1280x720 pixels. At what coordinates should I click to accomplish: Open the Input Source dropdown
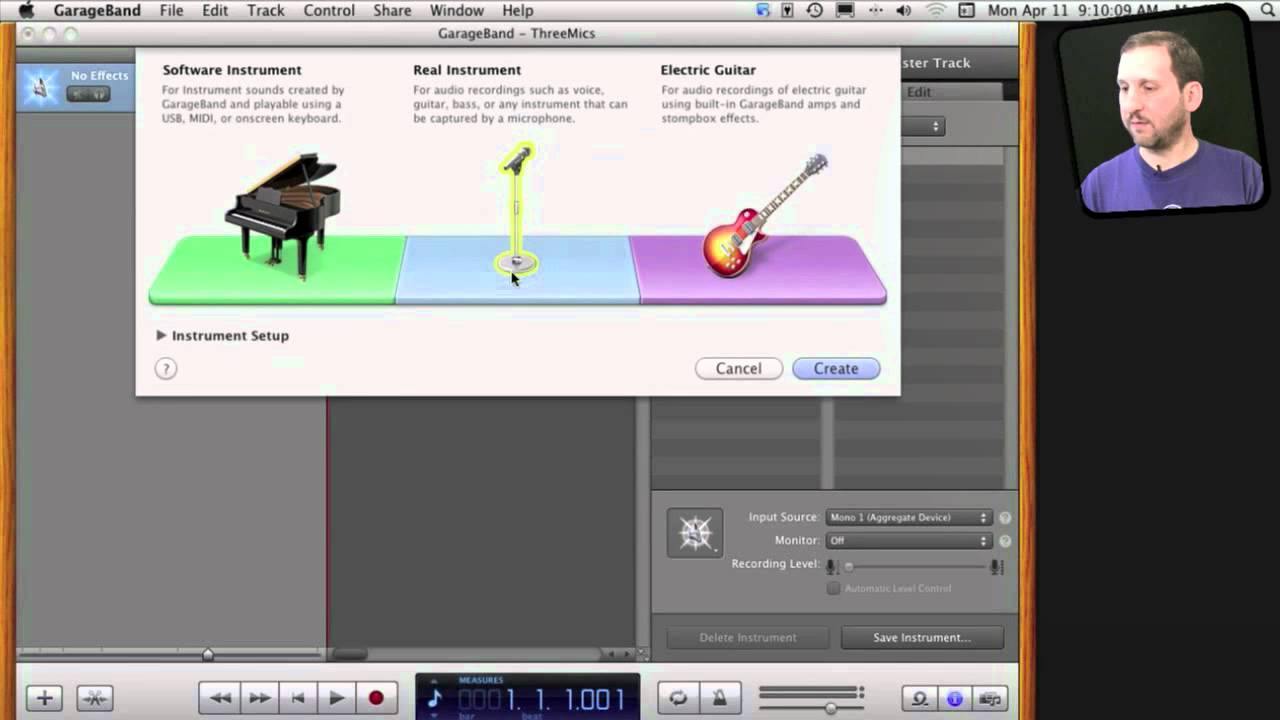coord(908,517)
